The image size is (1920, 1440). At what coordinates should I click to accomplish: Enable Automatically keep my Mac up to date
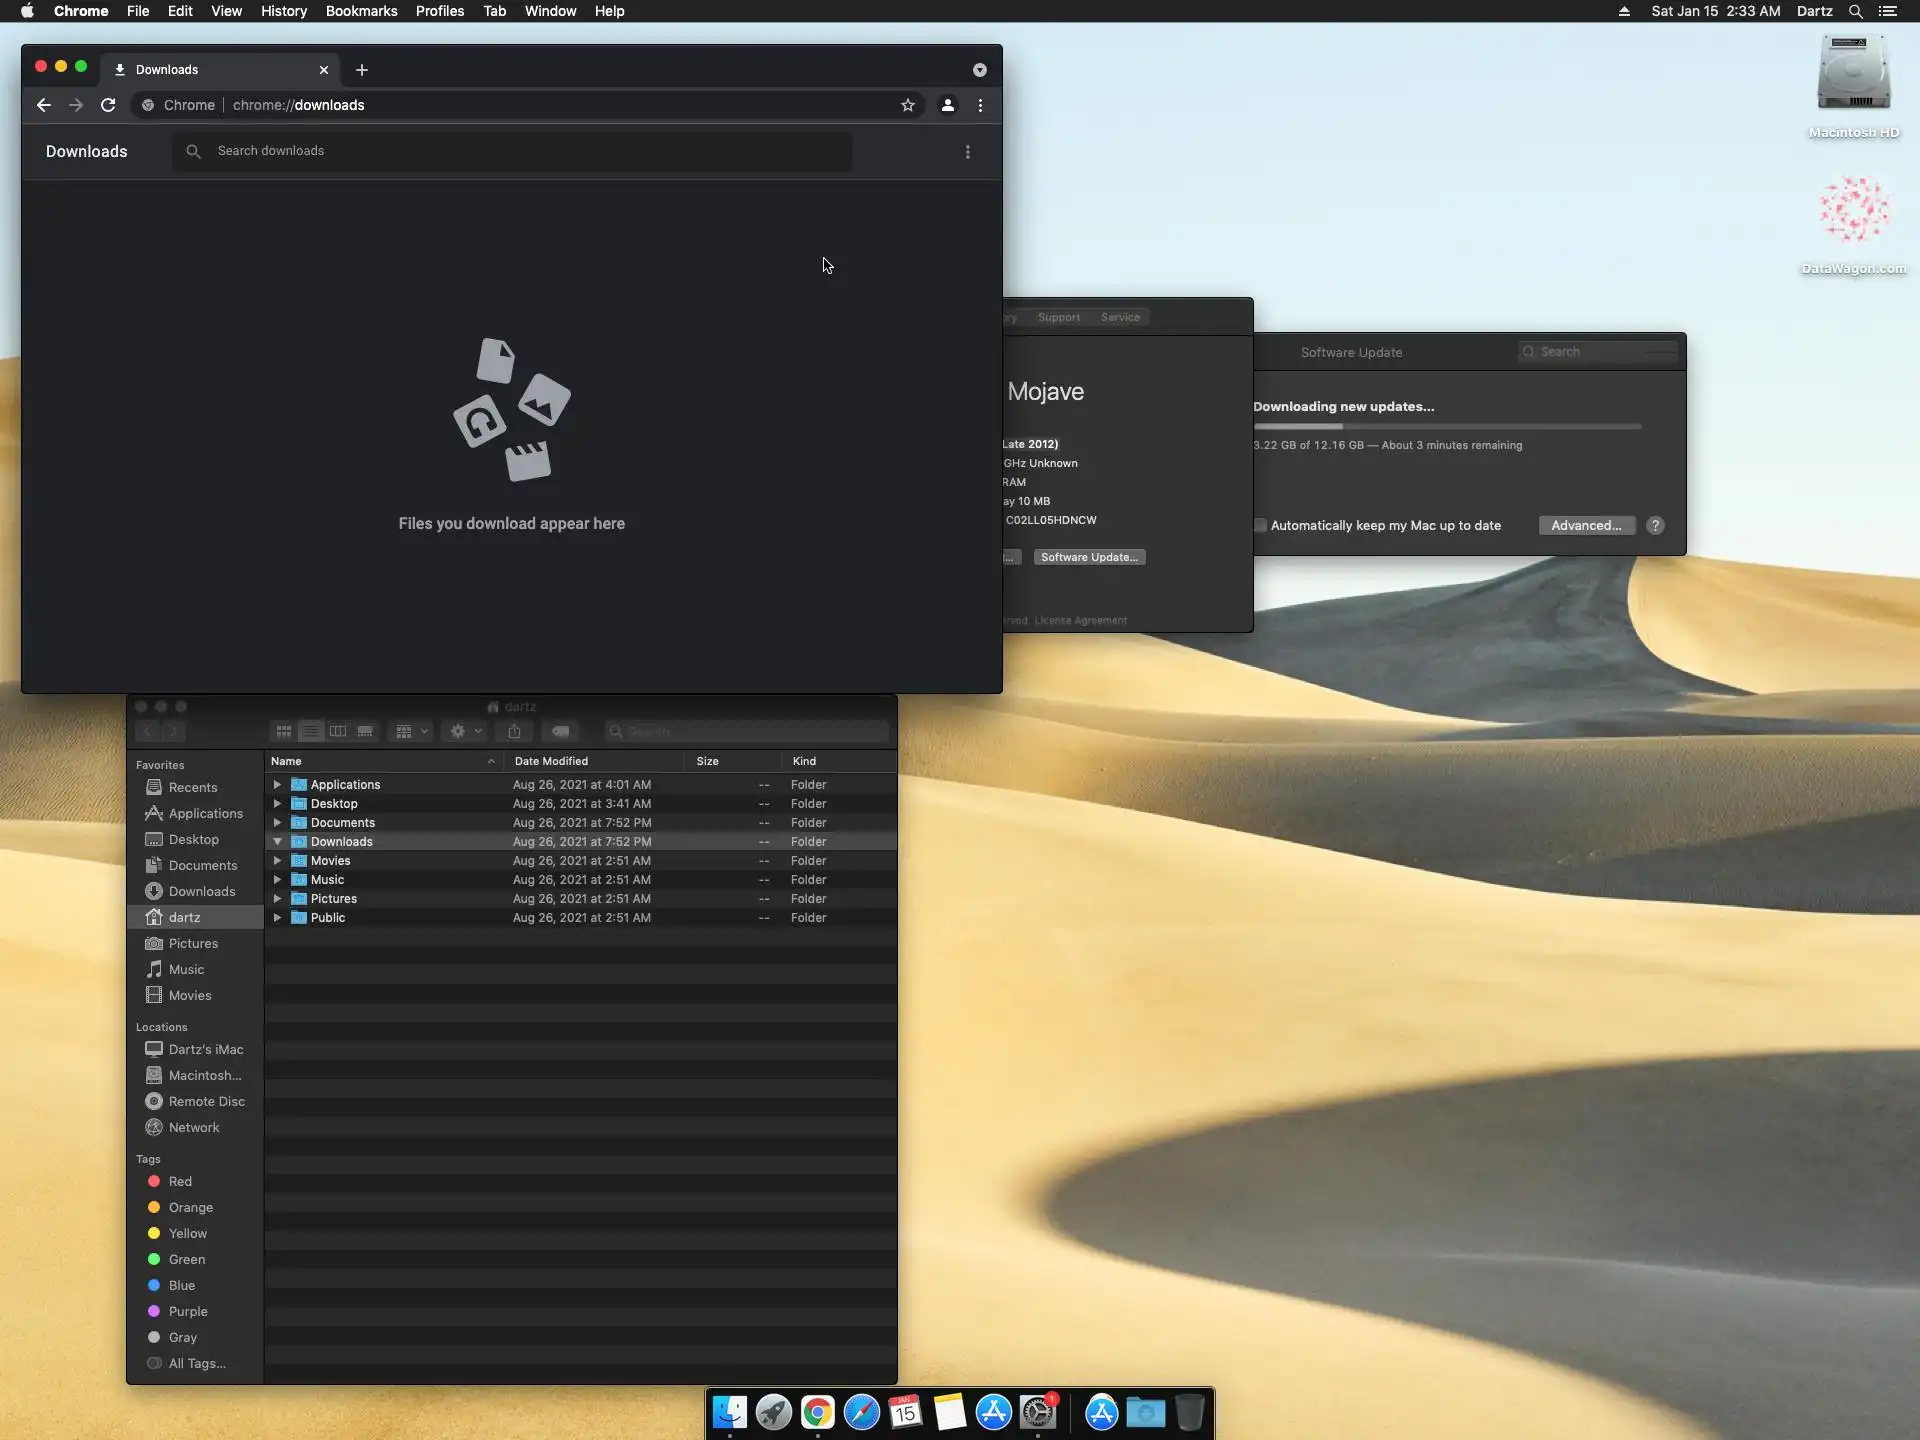[1261, 526]
